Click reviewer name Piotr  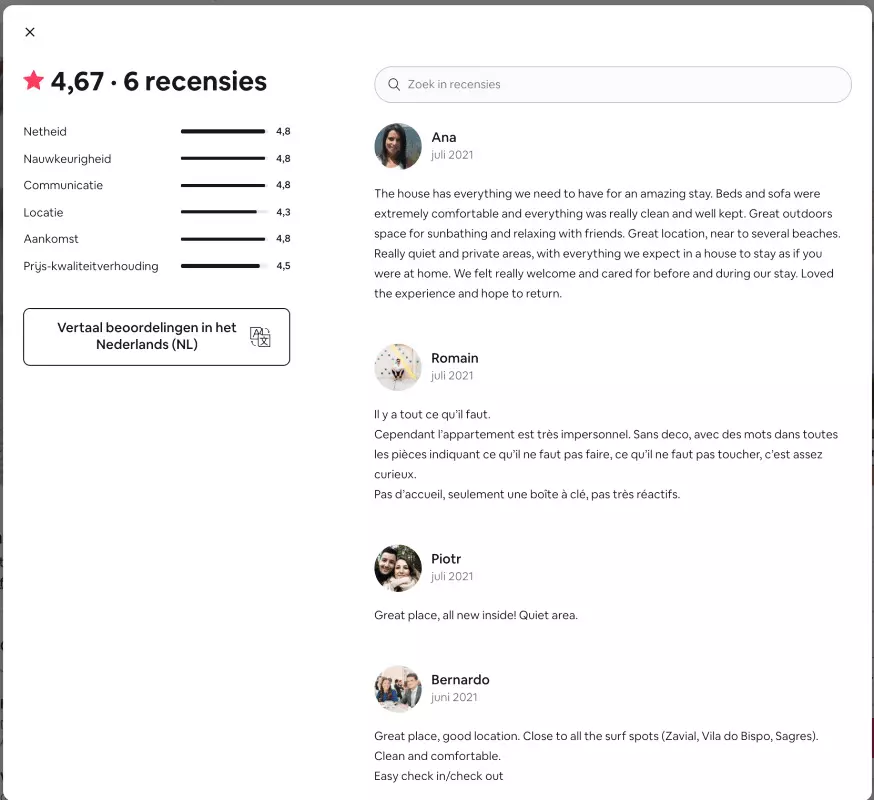[446, 559]
